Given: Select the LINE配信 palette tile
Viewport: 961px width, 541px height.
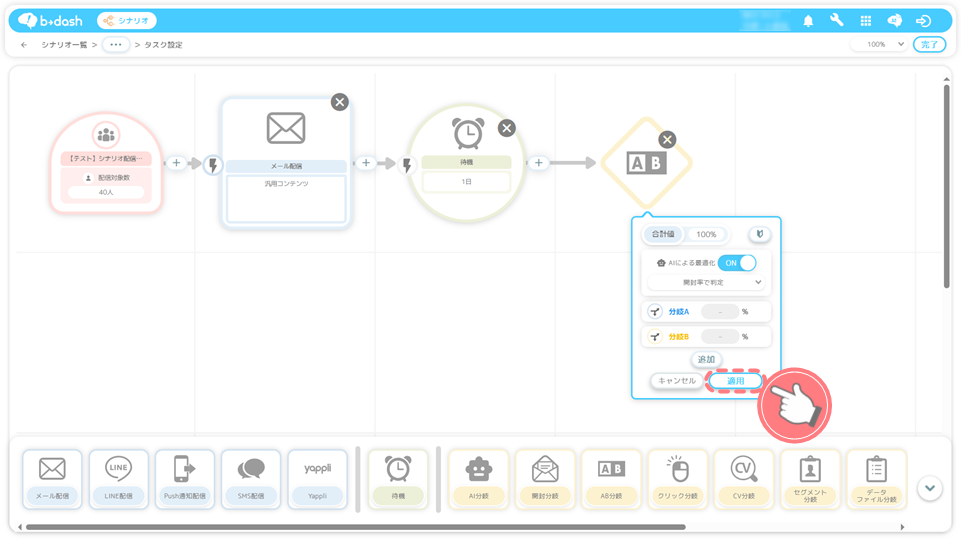Looking at the screenshot, I should (118, 480).
